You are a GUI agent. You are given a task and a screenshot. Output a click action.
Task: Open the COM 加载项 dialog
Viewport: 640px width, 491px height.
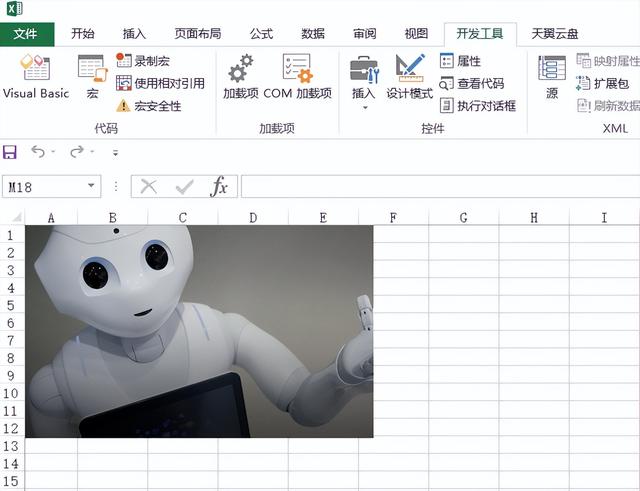[297, 76]
